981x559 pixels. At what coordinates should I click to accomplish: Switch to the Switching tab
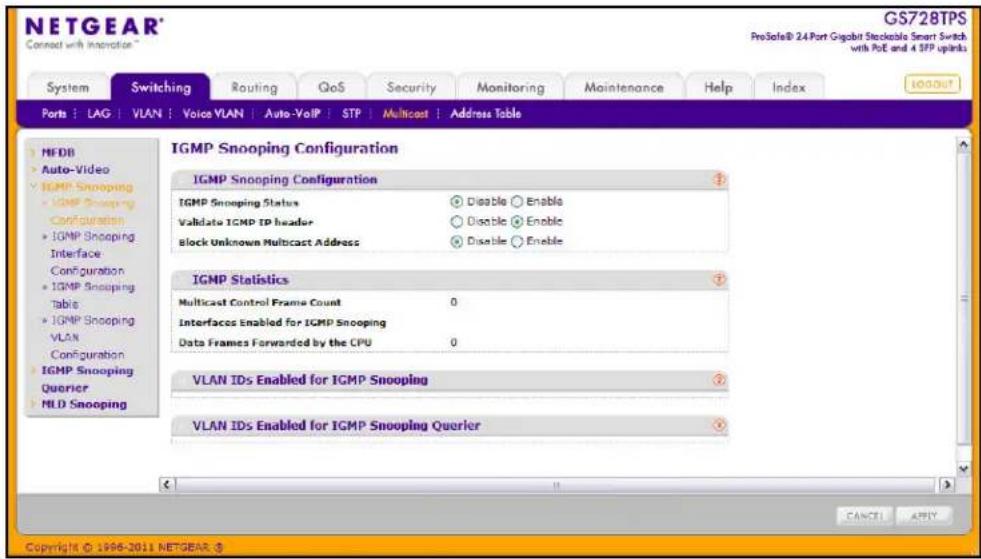161,87
